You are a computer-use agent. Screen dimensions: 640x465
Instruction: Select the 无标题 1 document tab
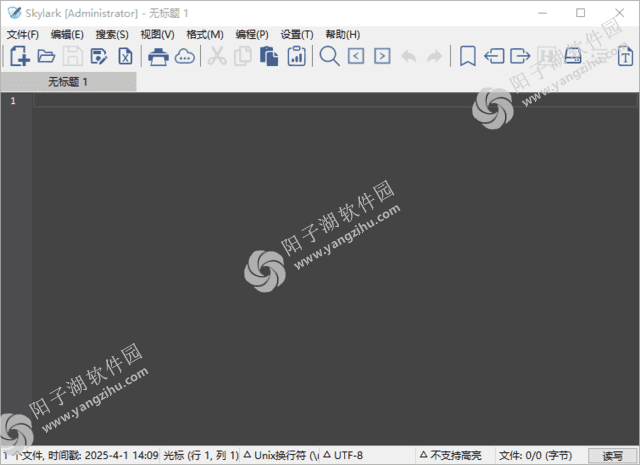coord(68,82)
